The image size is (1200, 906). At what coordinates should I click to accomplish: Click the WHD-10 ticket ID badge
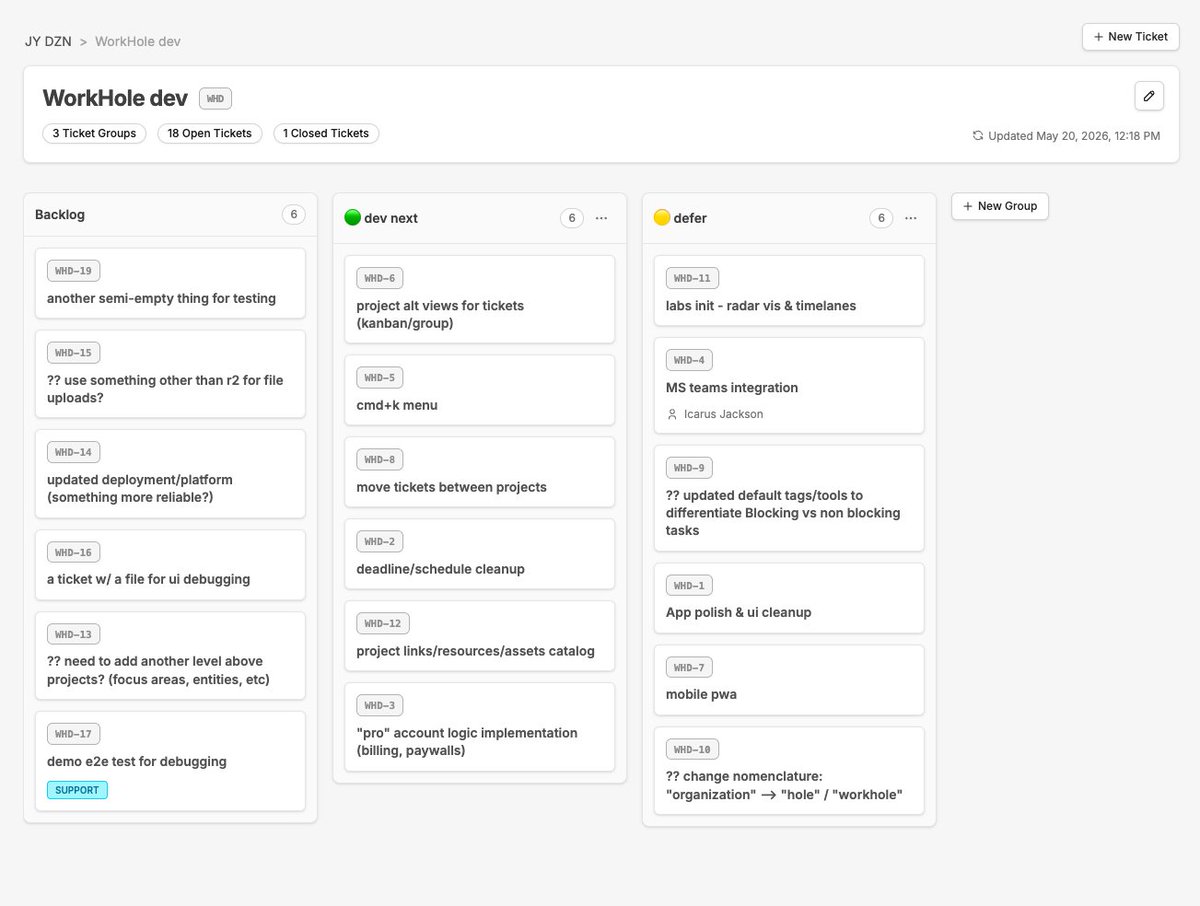click(692, 750)
